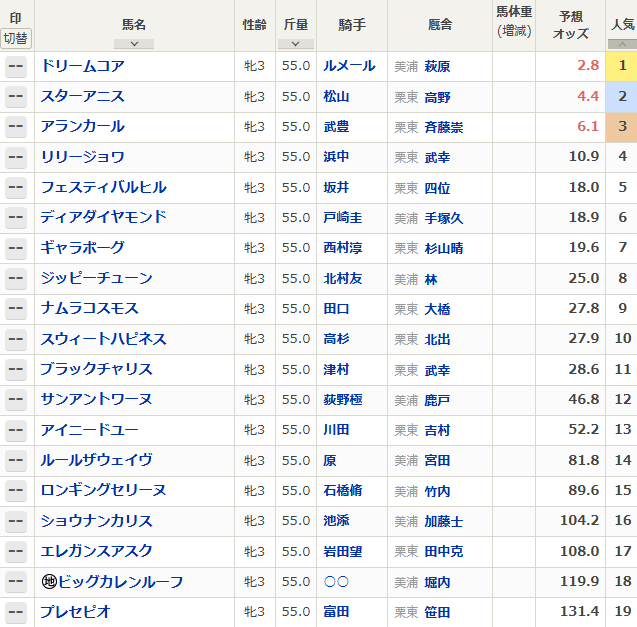Image resolution: width=637 pixels, height=627 pixels.
Task: Click the 馬体重 (増減) column header
Action: pos(514,22)
